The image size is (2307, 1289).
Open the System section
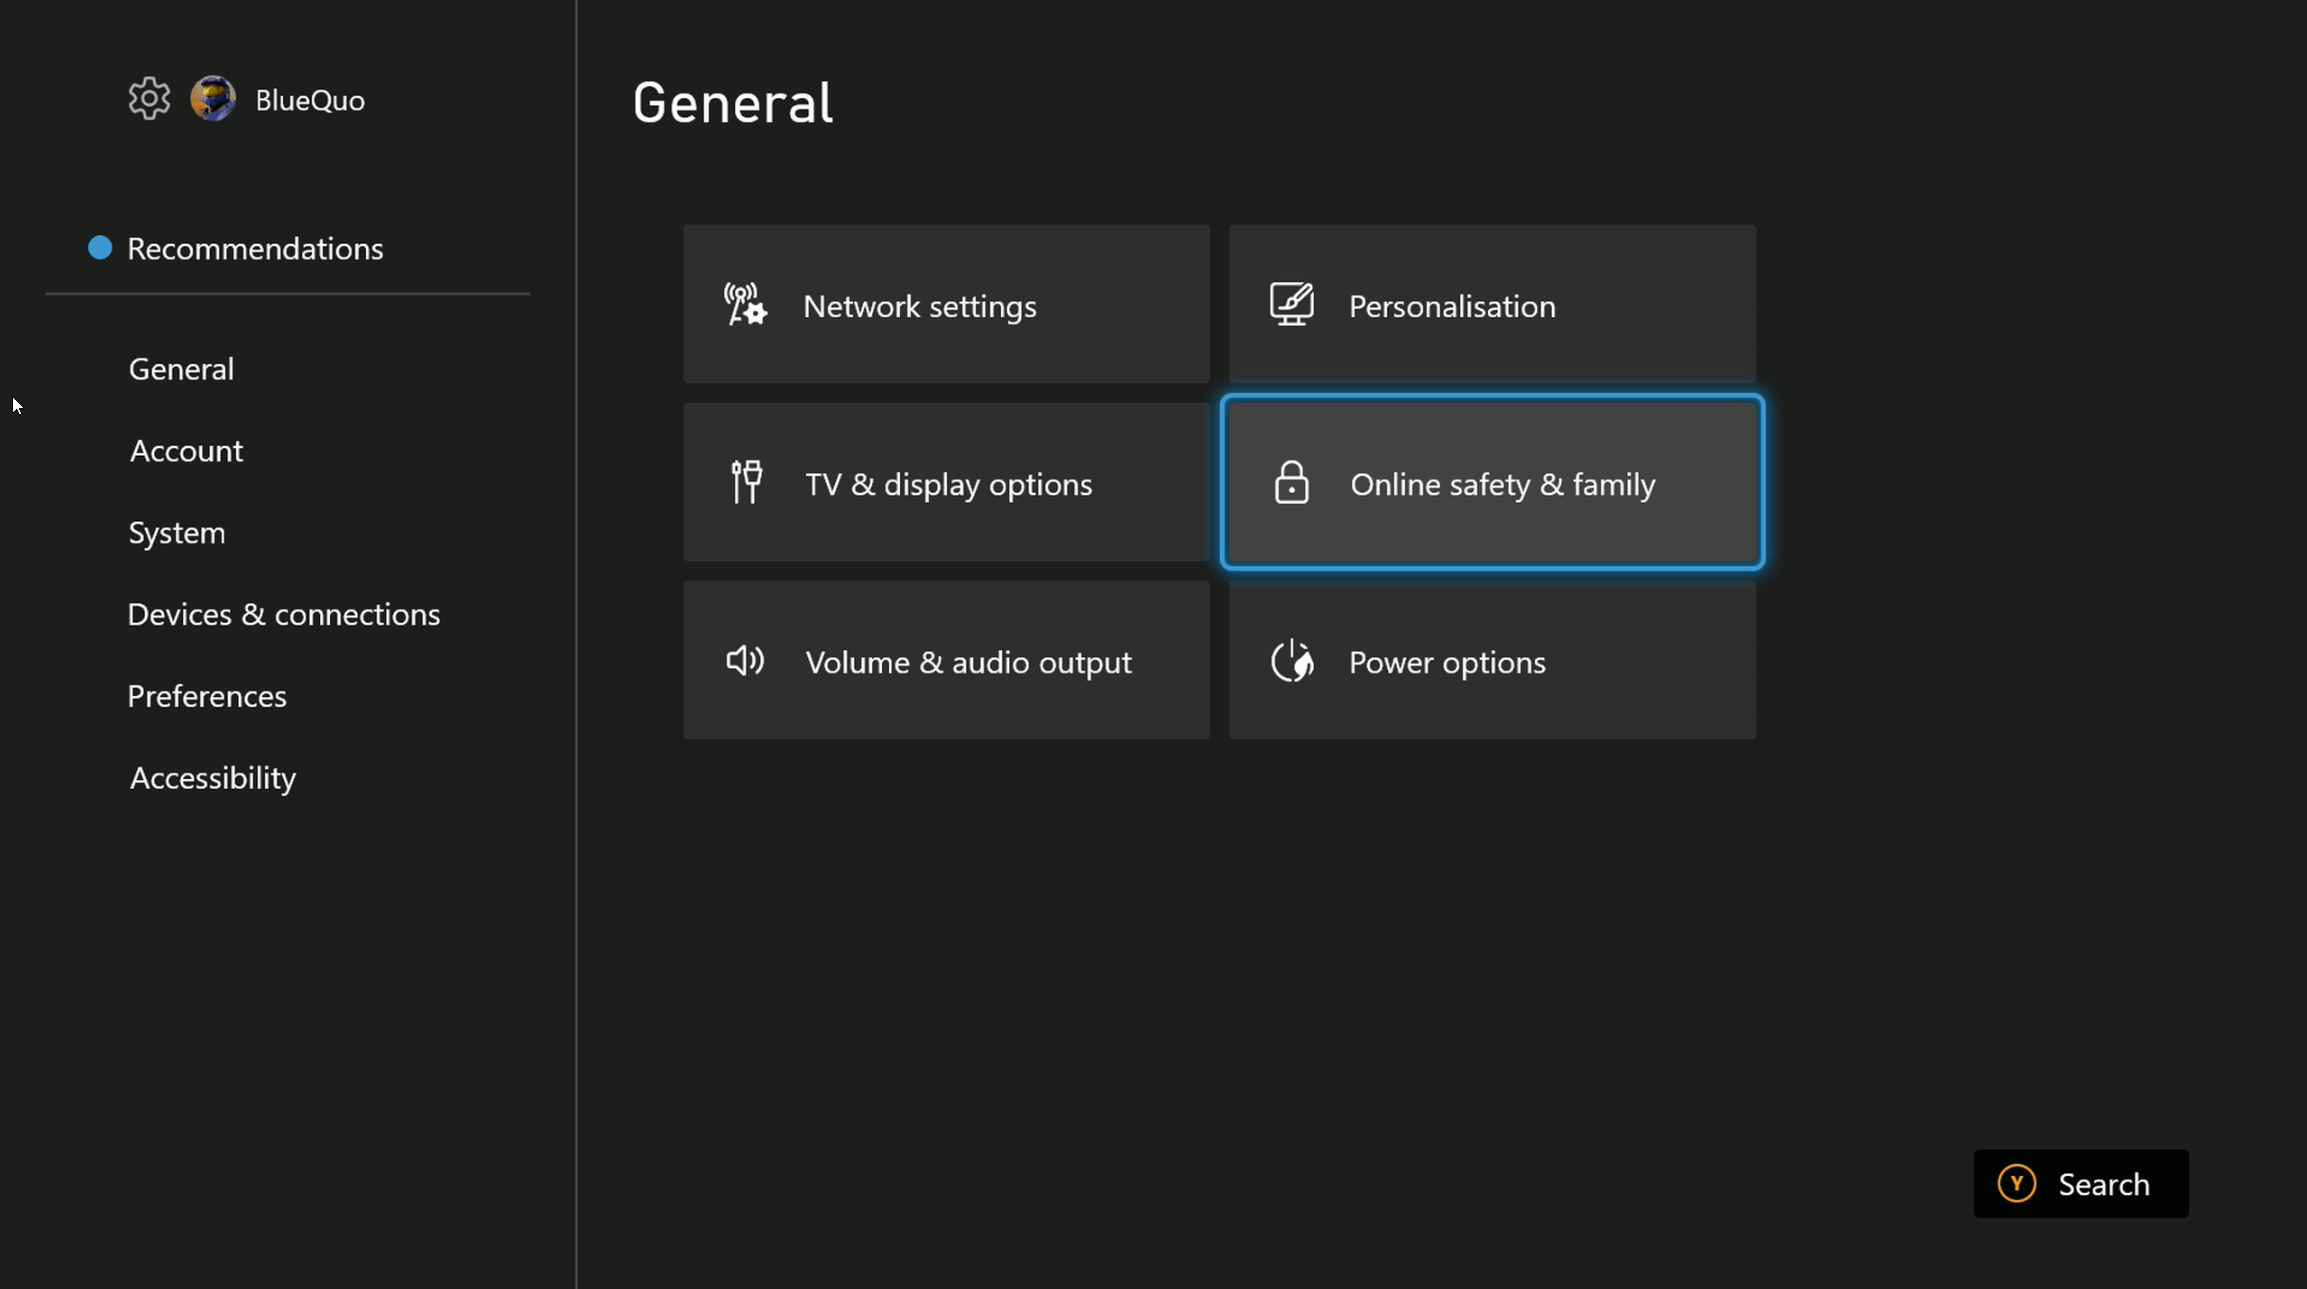(177, 532)
